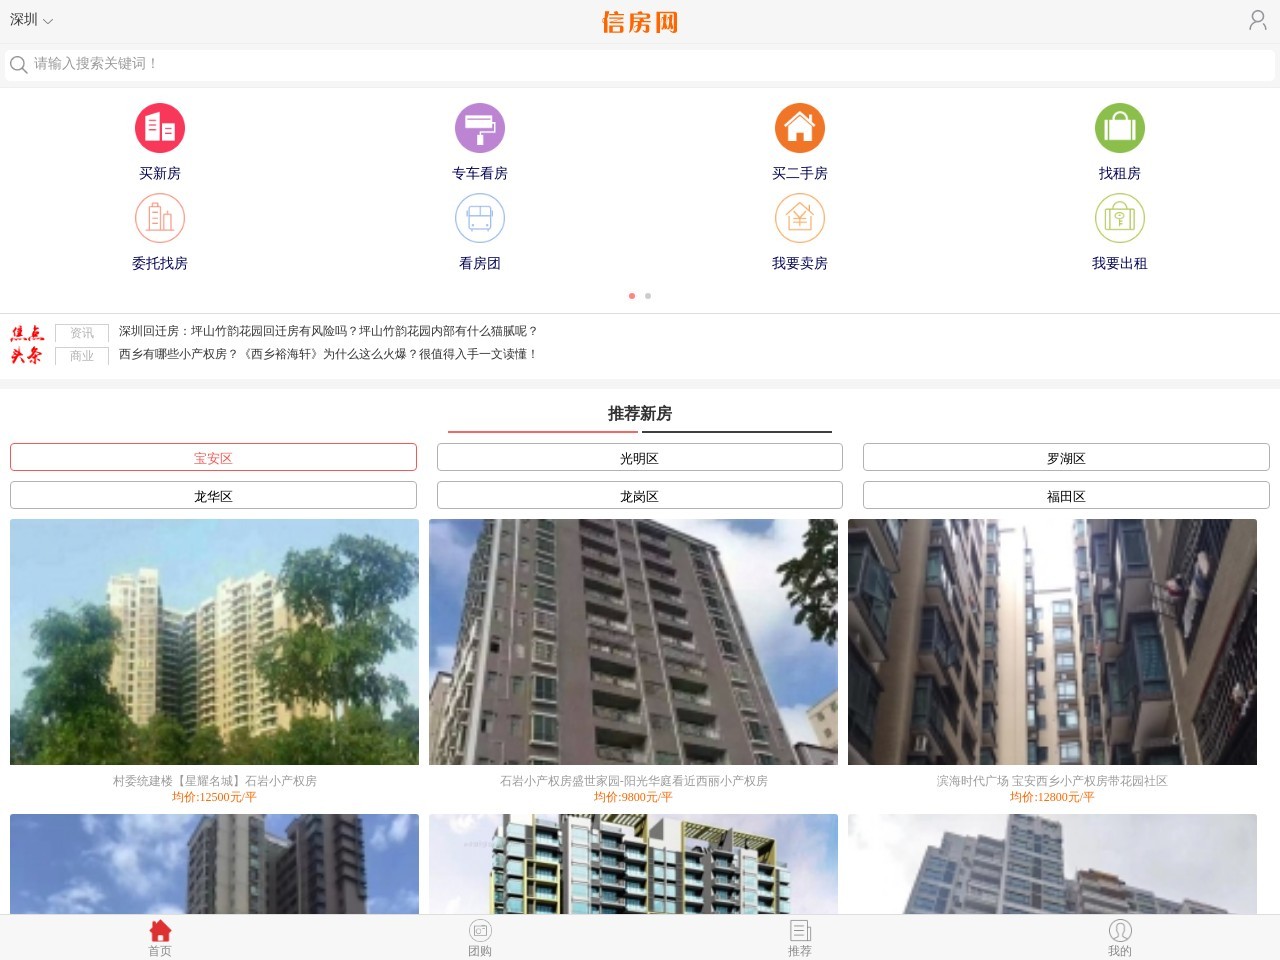Select the 宝安区 district filter
Viewport: 1280px width, 960px height.
tap(213, 457)
